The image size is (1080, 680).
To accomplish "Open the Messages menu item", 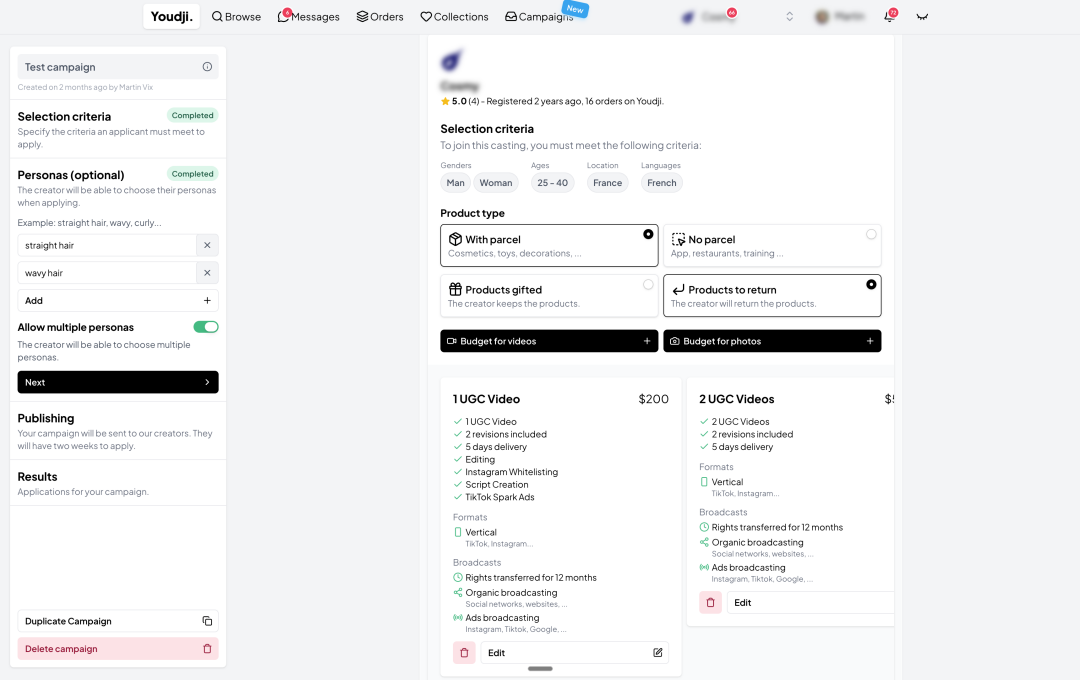I will click(309, 17).
